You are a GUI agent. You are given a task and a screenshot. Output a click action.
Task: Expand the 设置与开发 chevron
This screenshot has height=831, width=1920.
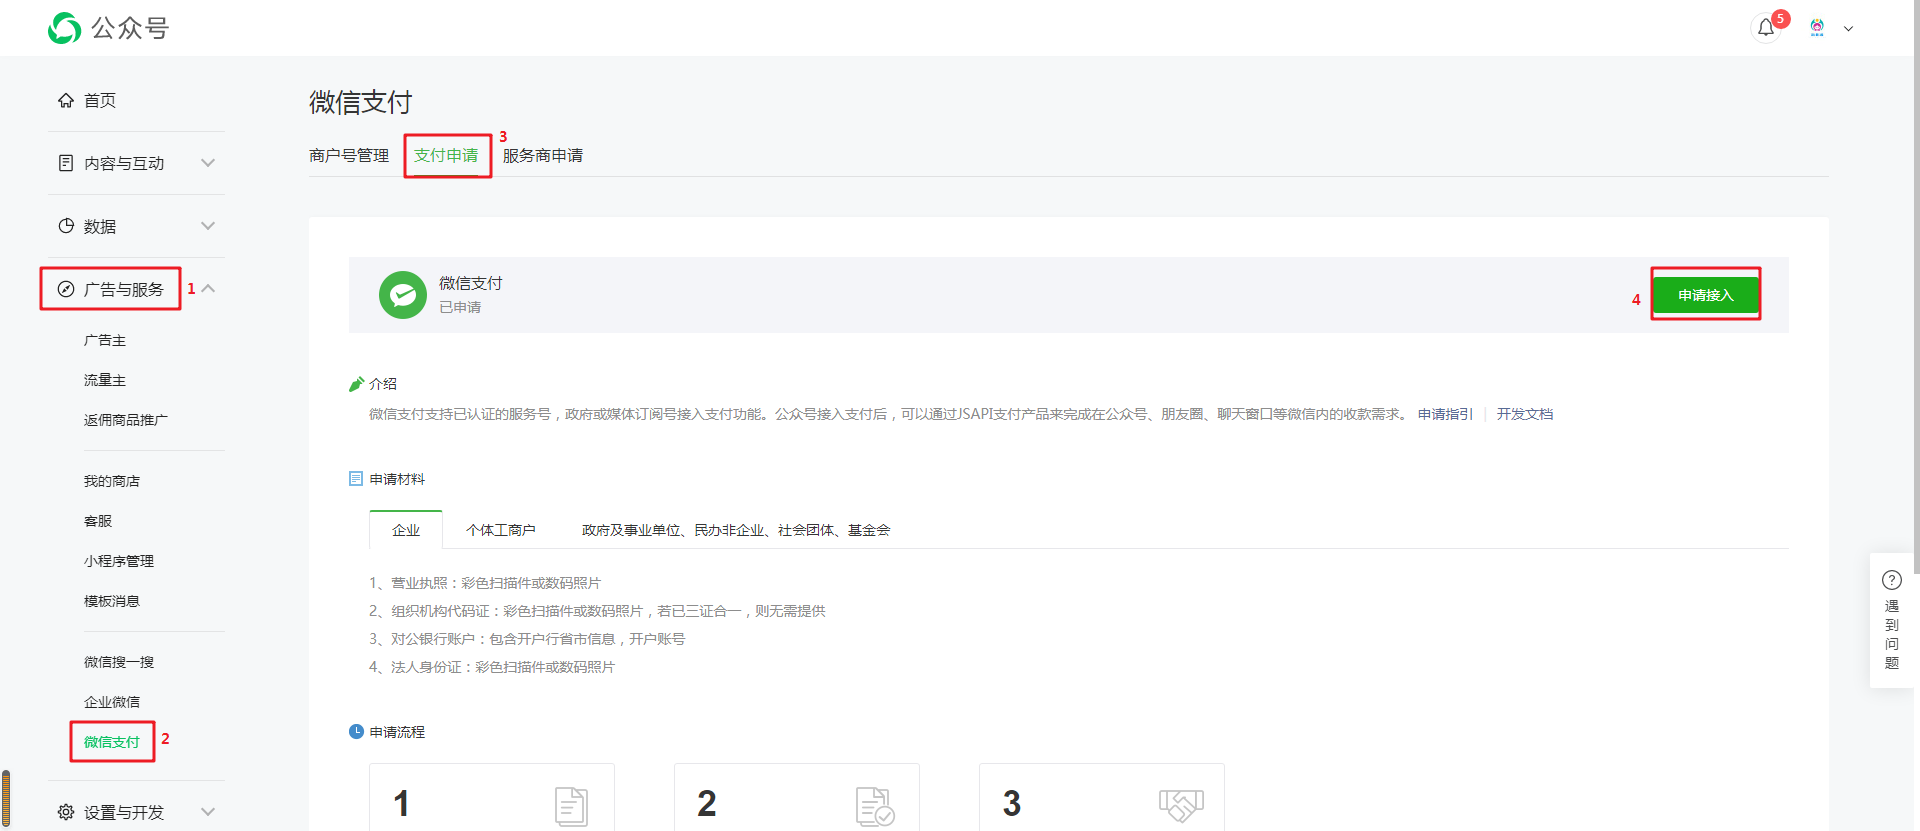coord(208,811)
